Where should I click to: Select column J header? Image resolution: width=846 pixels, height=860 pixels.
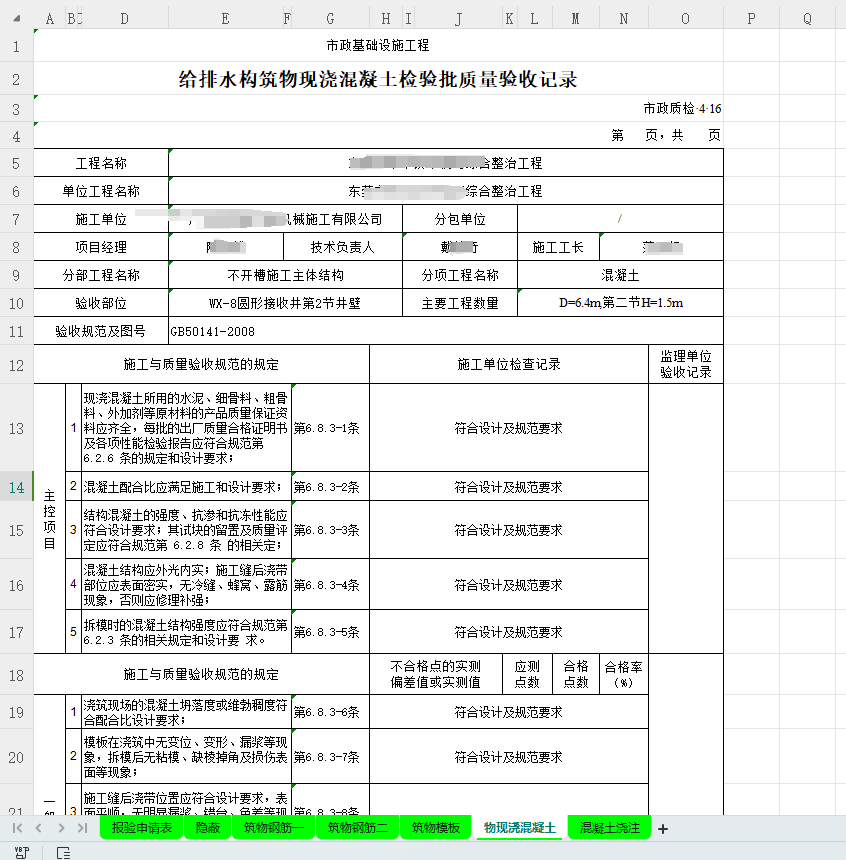pyautogui.click(x=459, y=19)
